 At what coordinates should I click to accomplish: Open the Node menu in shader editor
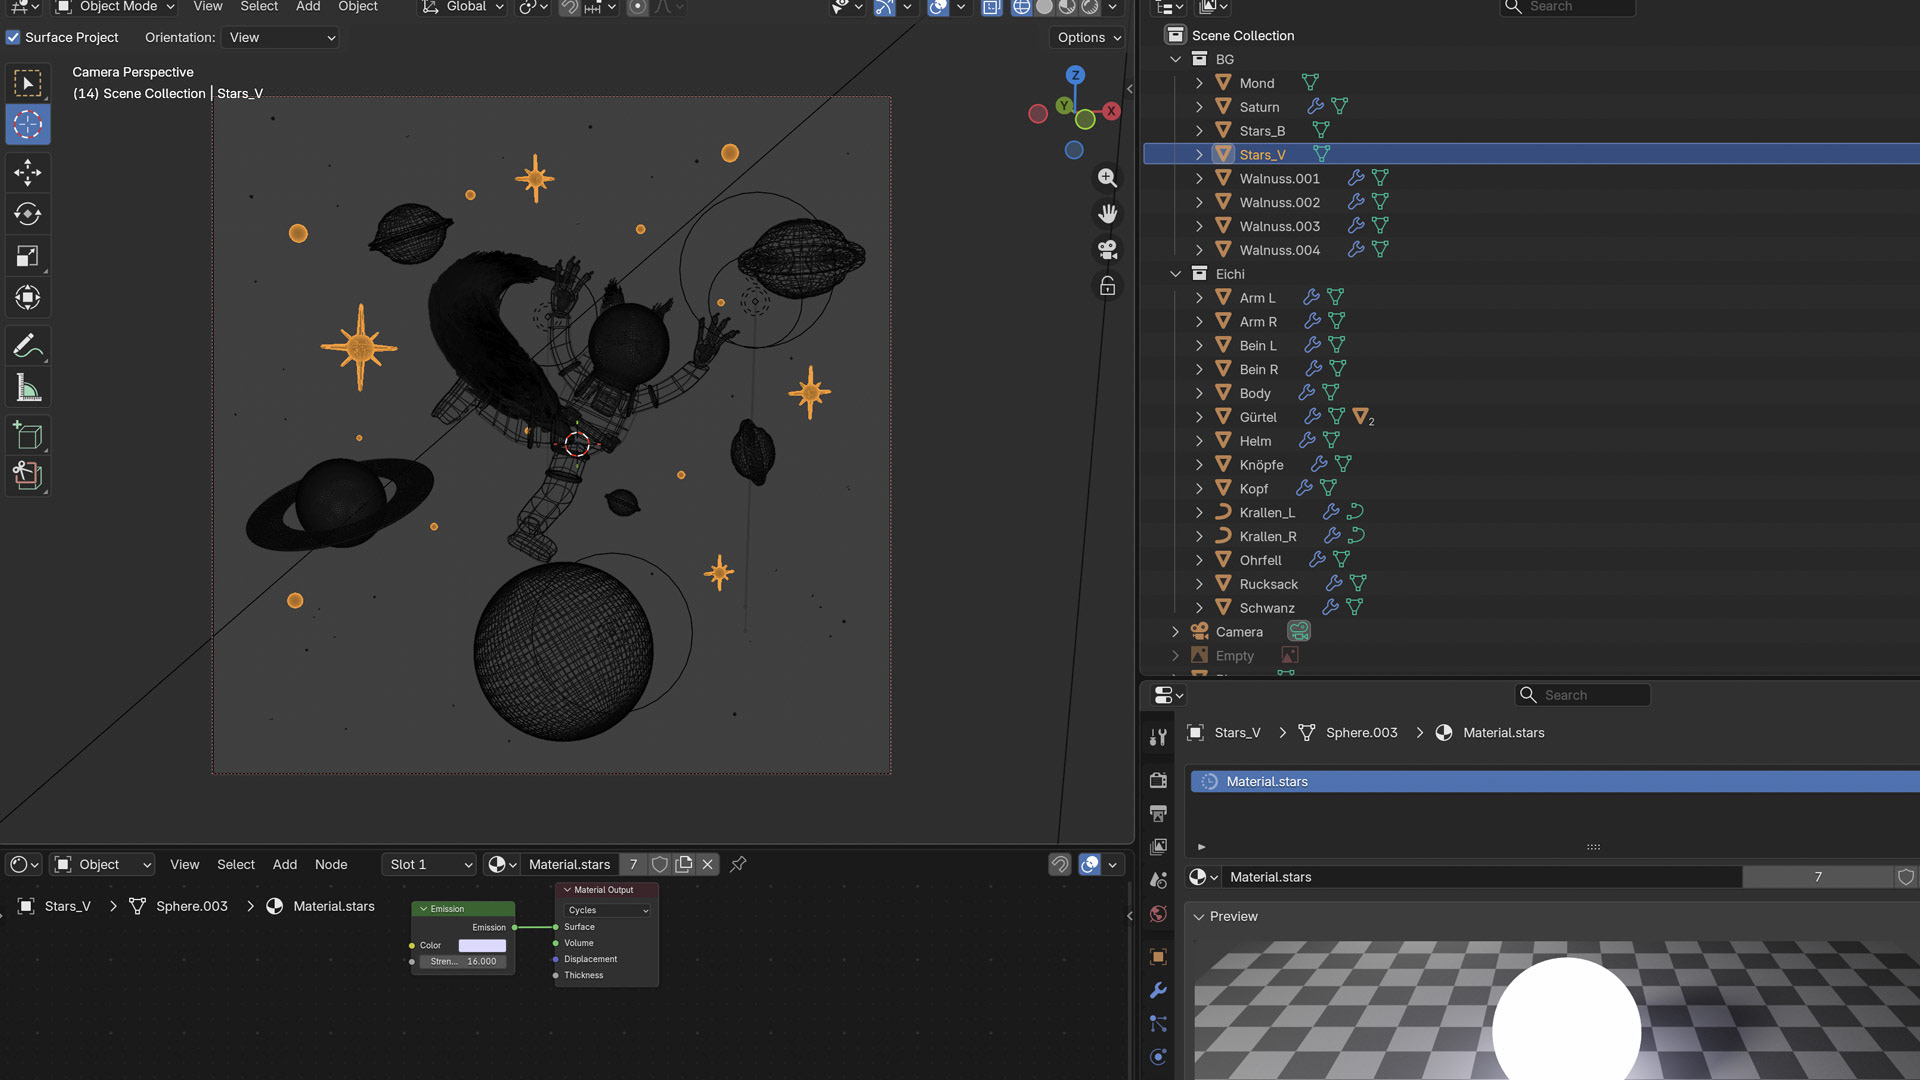point(331,864)
